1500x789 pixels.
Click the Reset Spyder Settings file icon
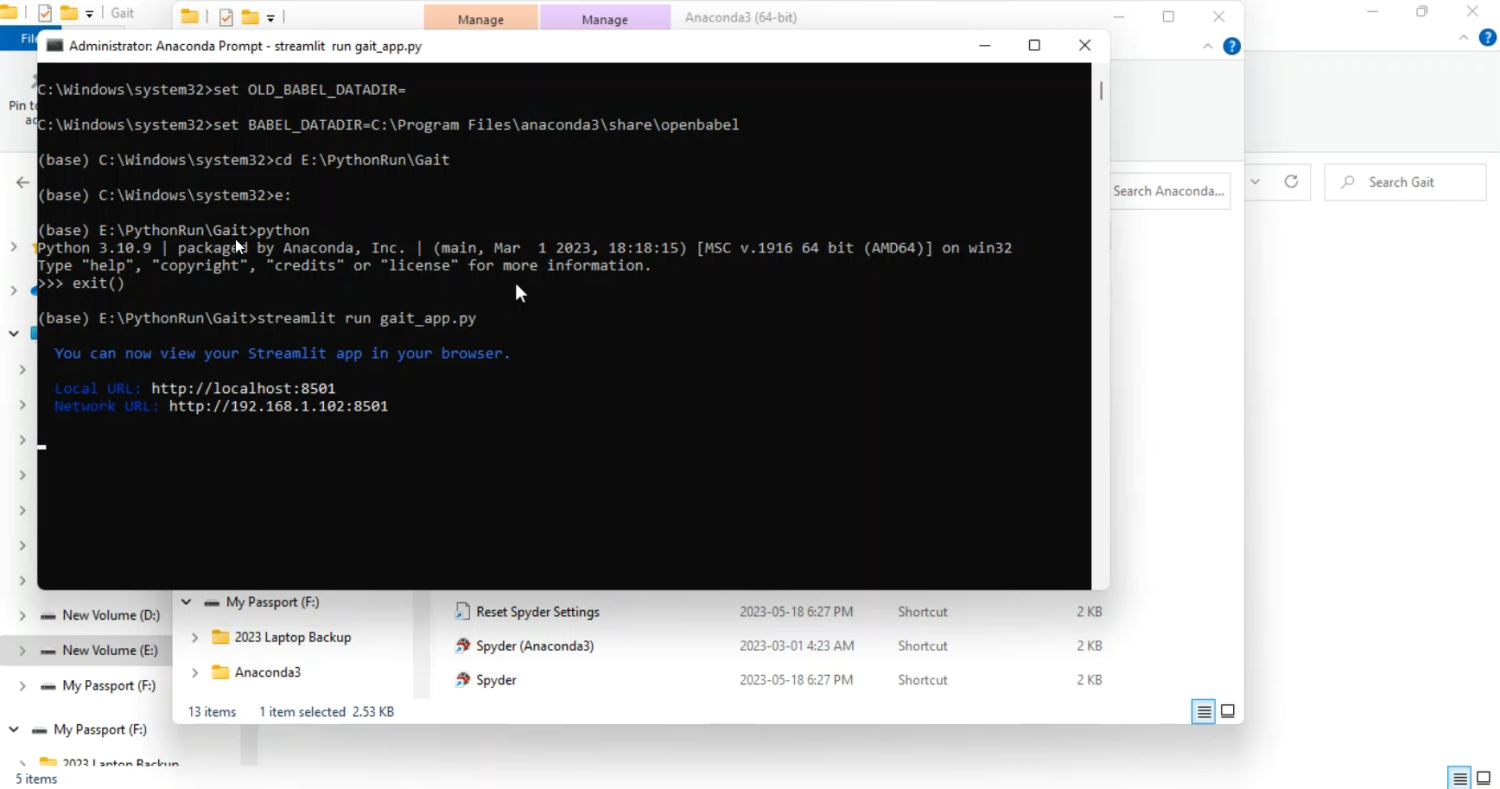[463, 611]
